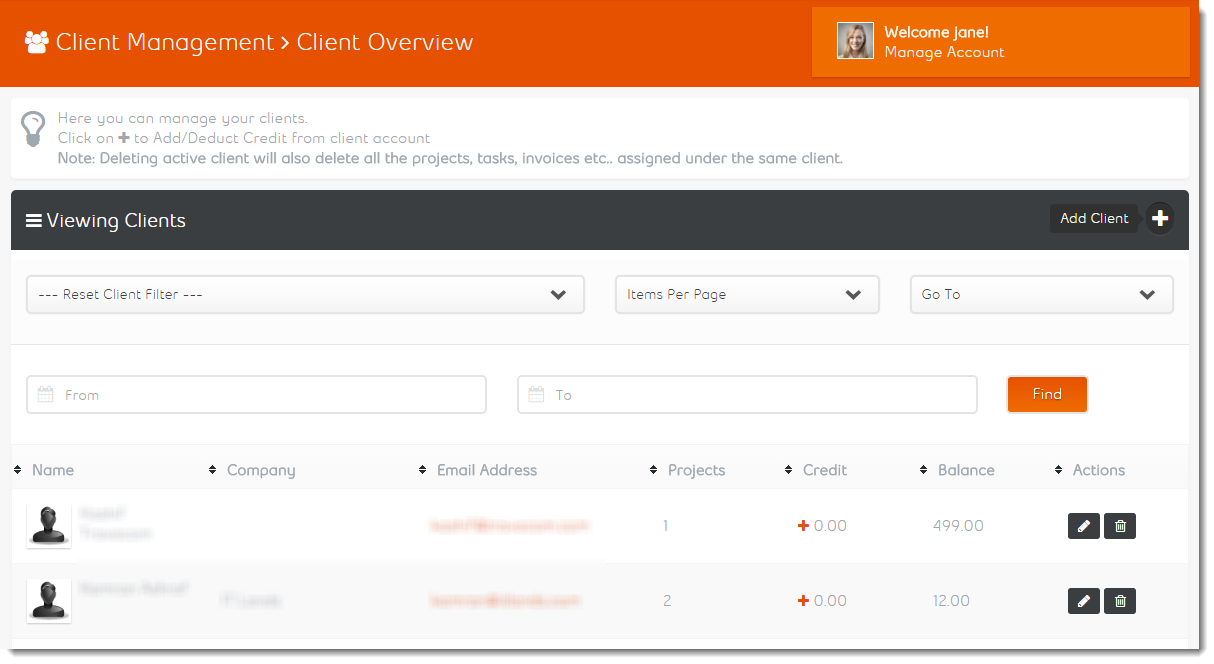1214x664 pixels.
Task: Open projects count 2 link
Action: [667, 601]
